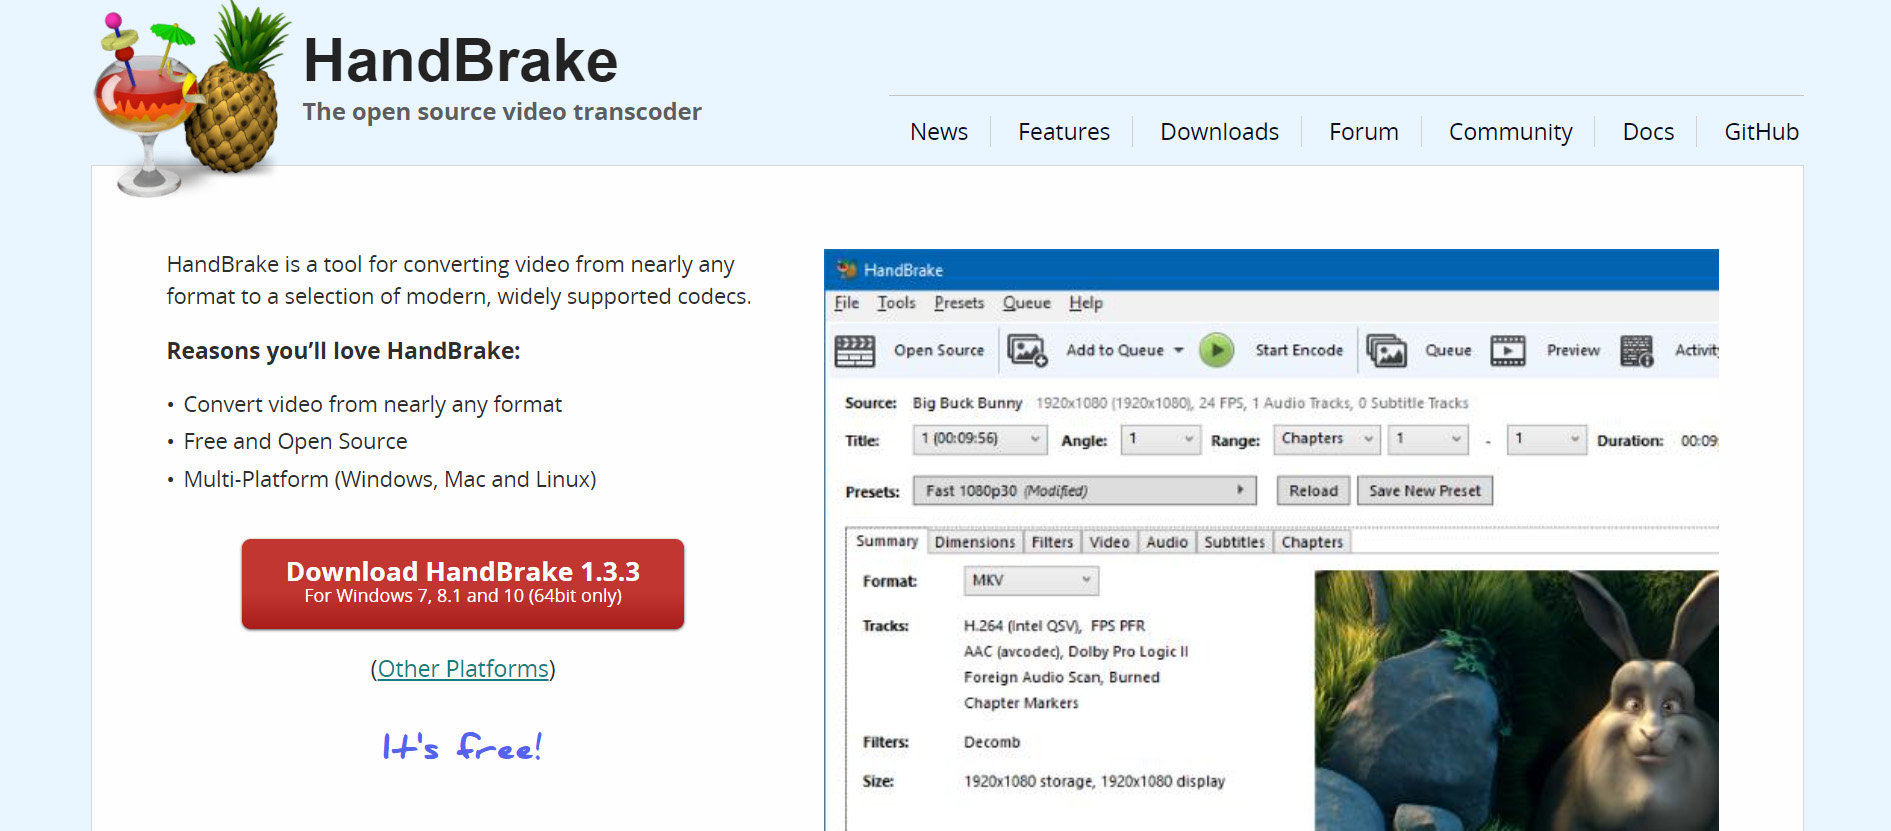Click the Start Encode toolbar label
Screen dimensions: 1891x831
[x=1299, y=350]
